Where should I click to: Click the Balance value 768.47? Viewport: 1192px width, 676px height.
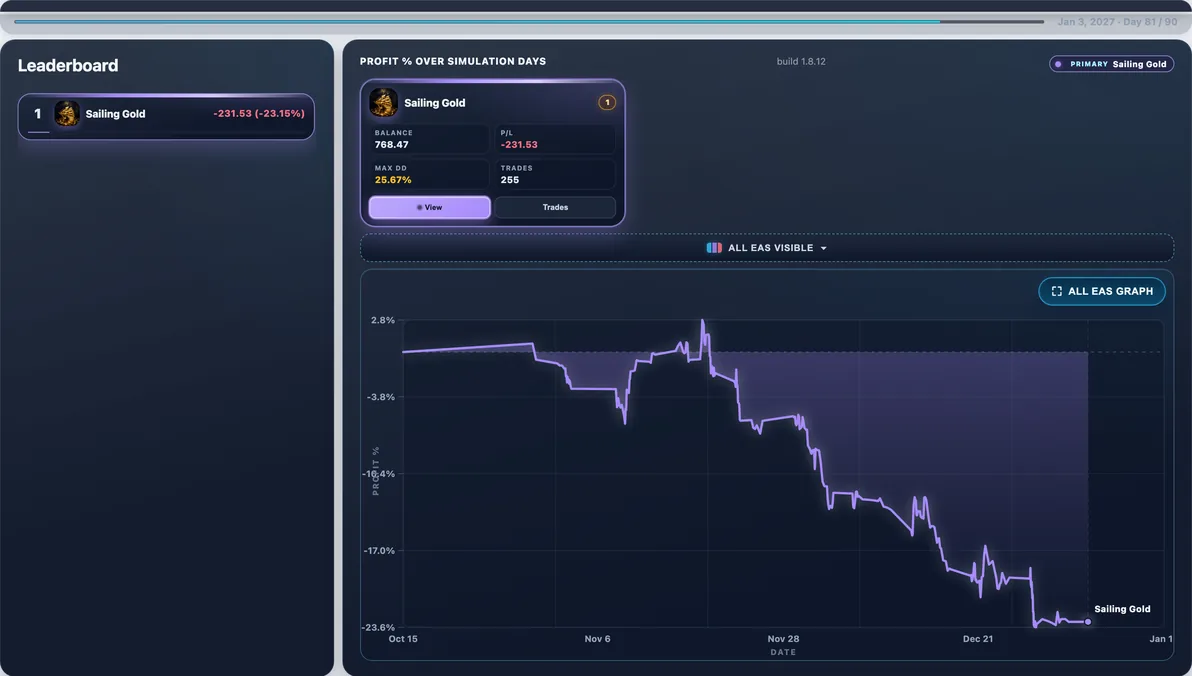[392, 144]
